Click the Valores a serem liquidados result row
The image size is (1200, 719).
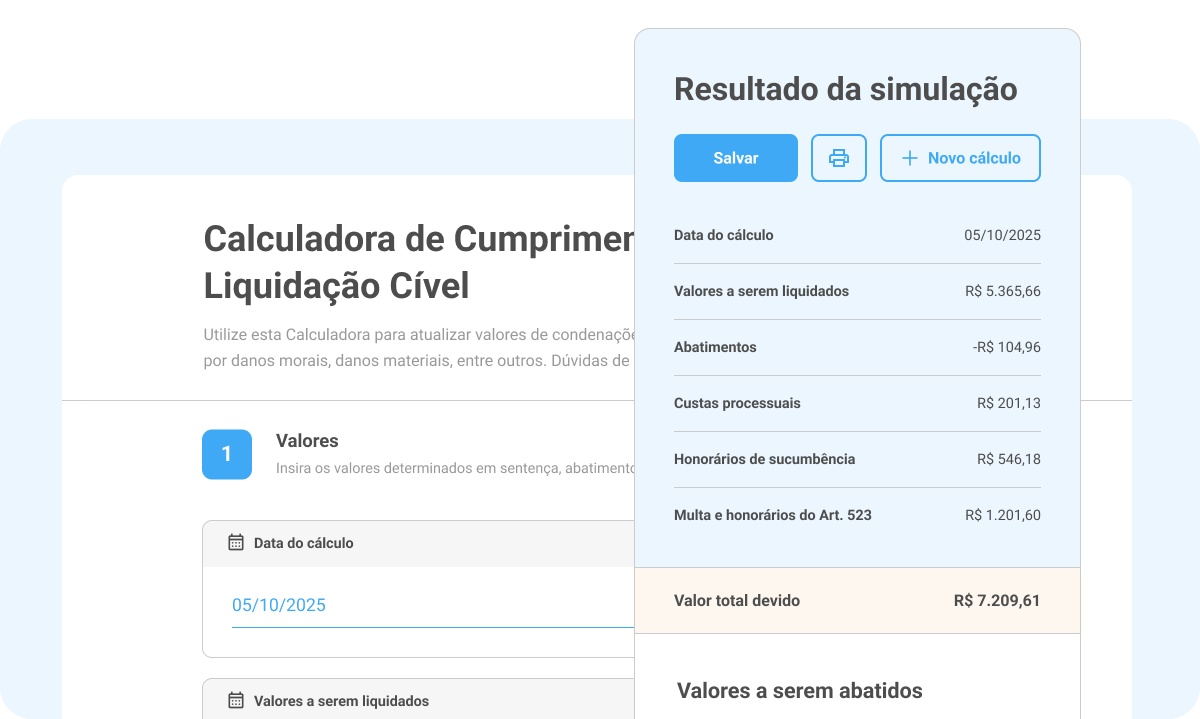point(857,291)
